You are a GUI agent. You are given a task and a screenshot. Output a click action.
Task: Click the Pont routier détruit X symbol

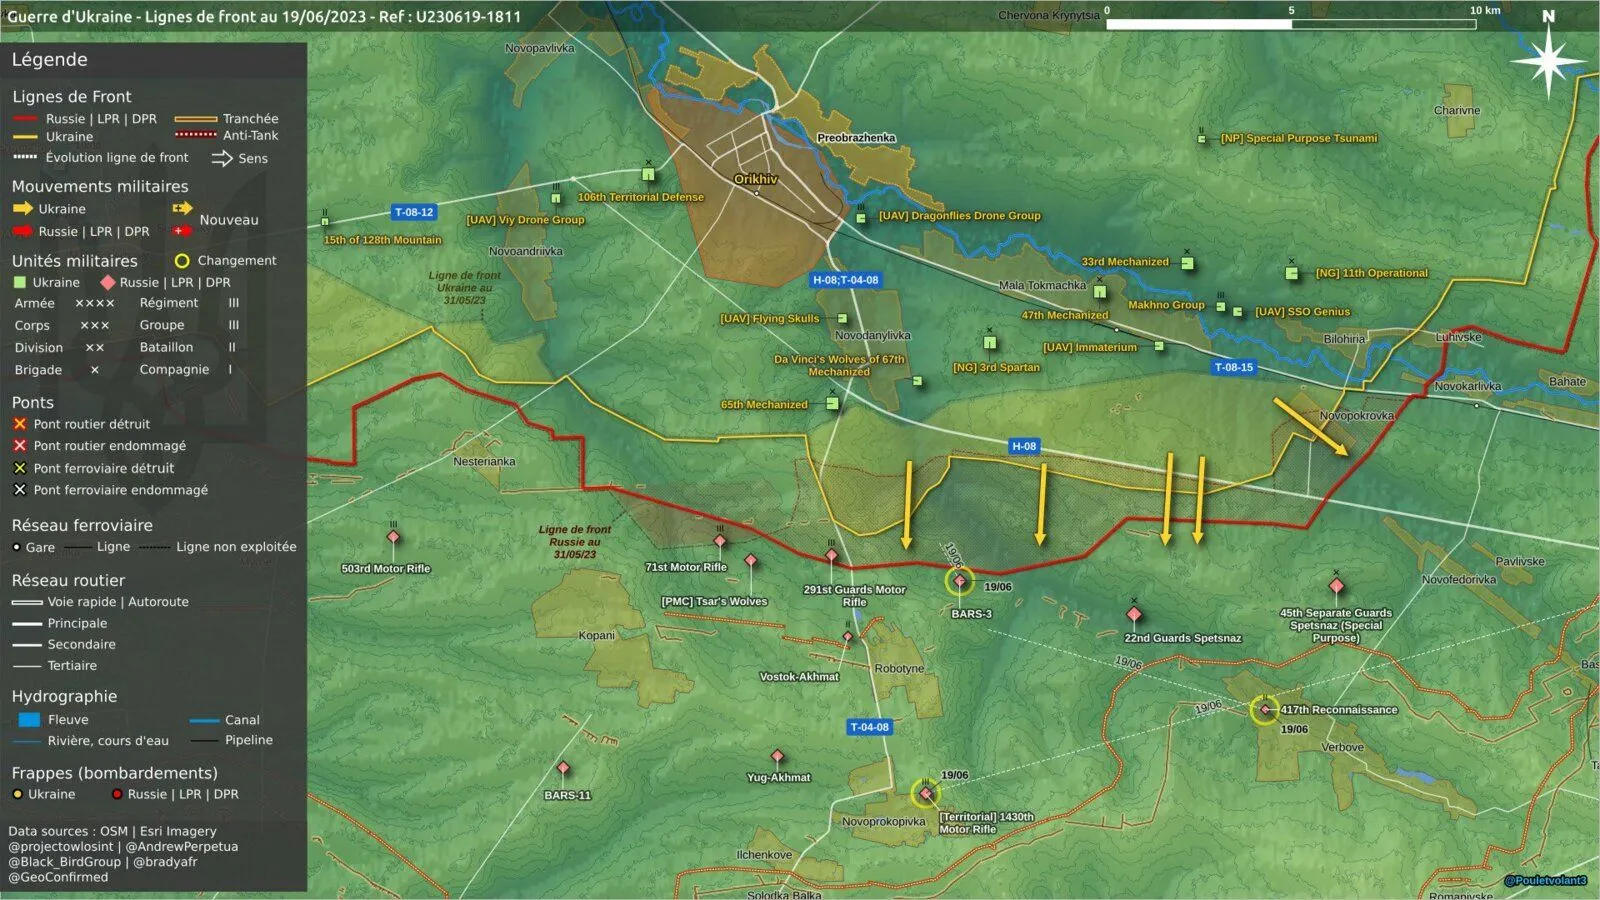coord(20,424)
